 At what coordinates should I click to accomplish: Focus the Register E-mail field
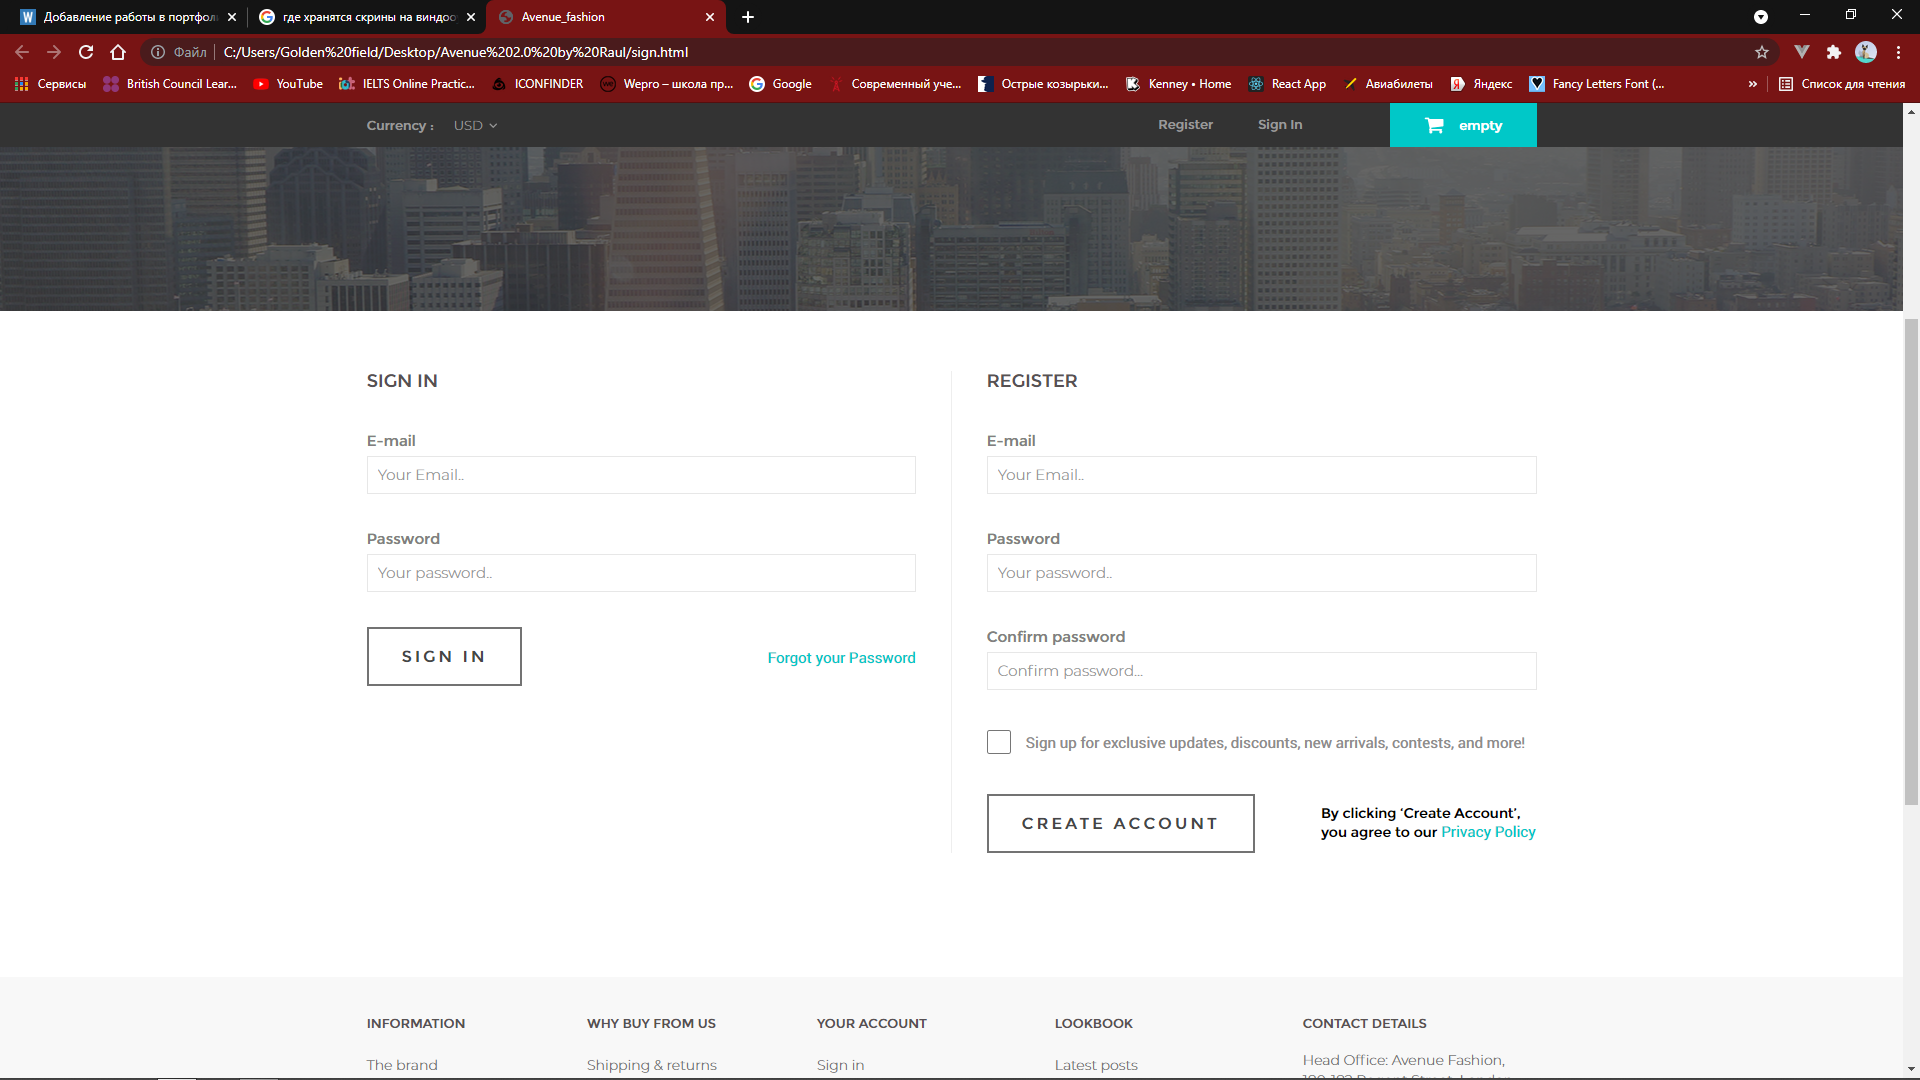click(x=1261, y=475)
